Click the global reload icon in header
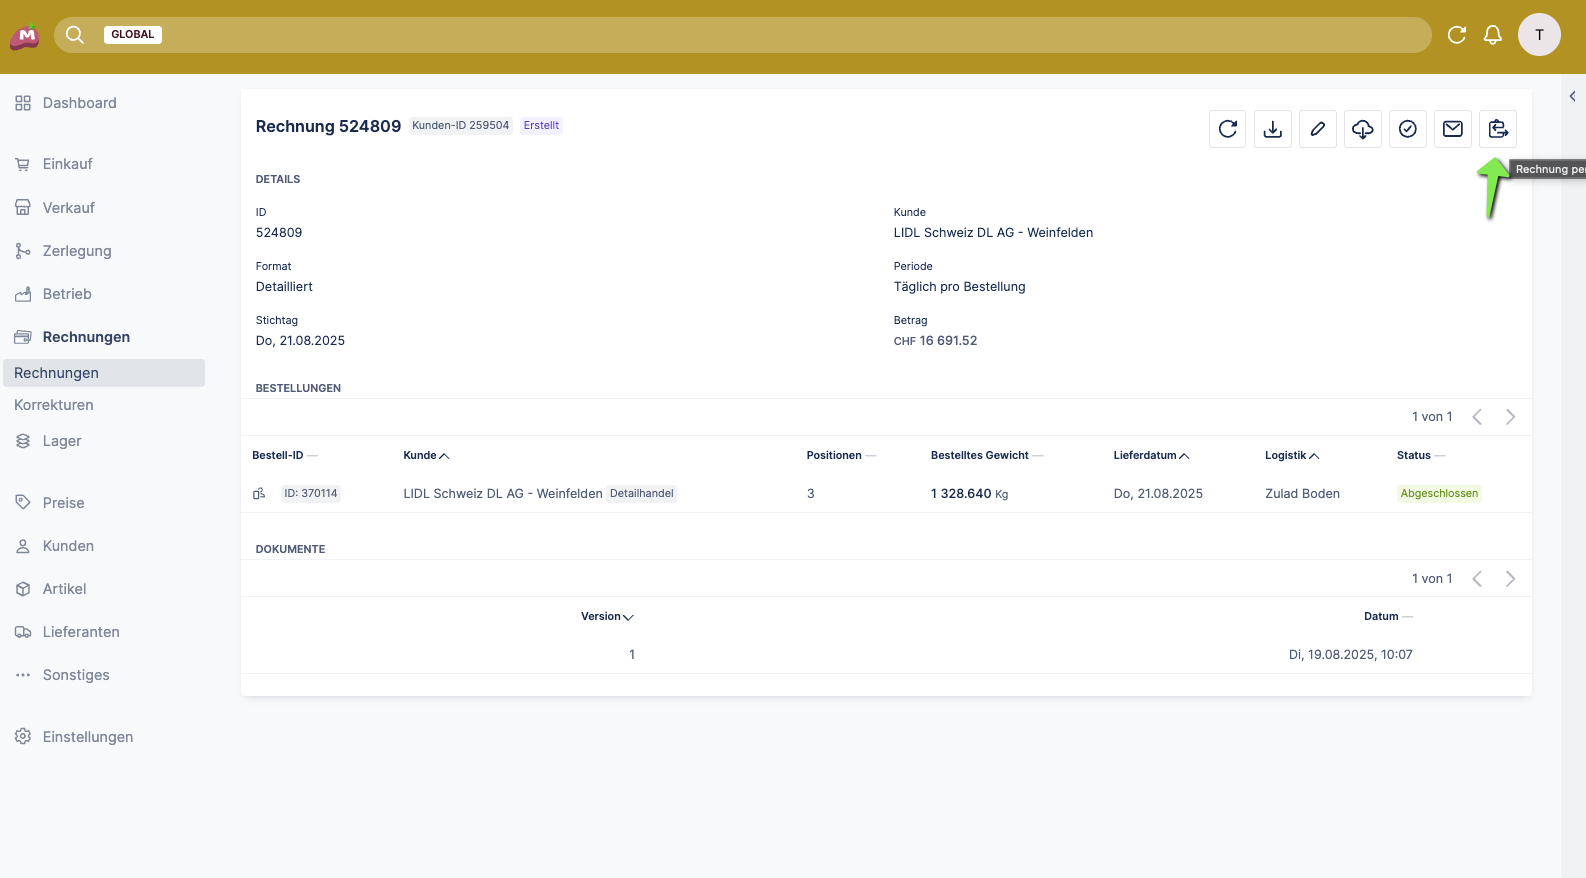This screenshot has width=1586, height=878. tap(1456, 35)
